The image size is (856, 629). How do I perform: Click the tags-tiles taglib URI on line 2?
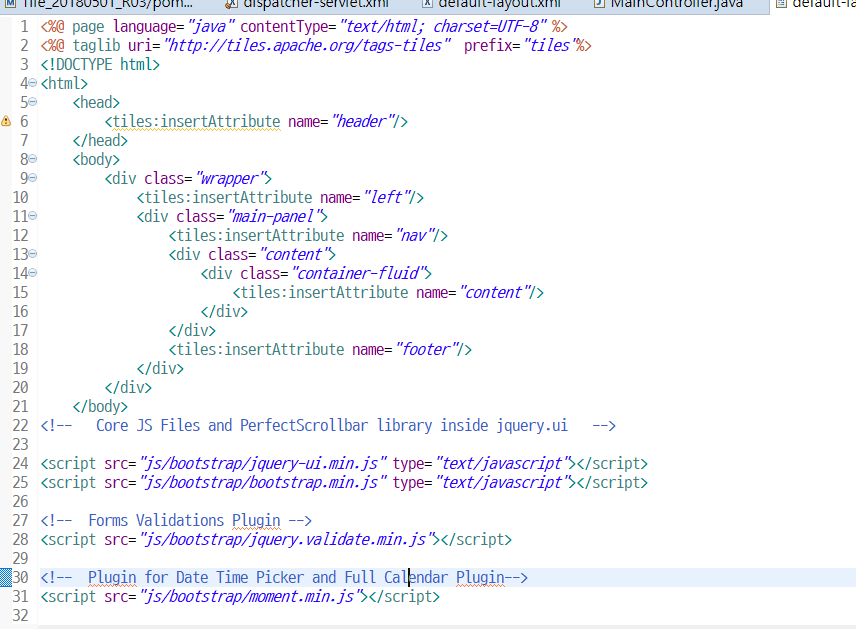coord(307,45)
